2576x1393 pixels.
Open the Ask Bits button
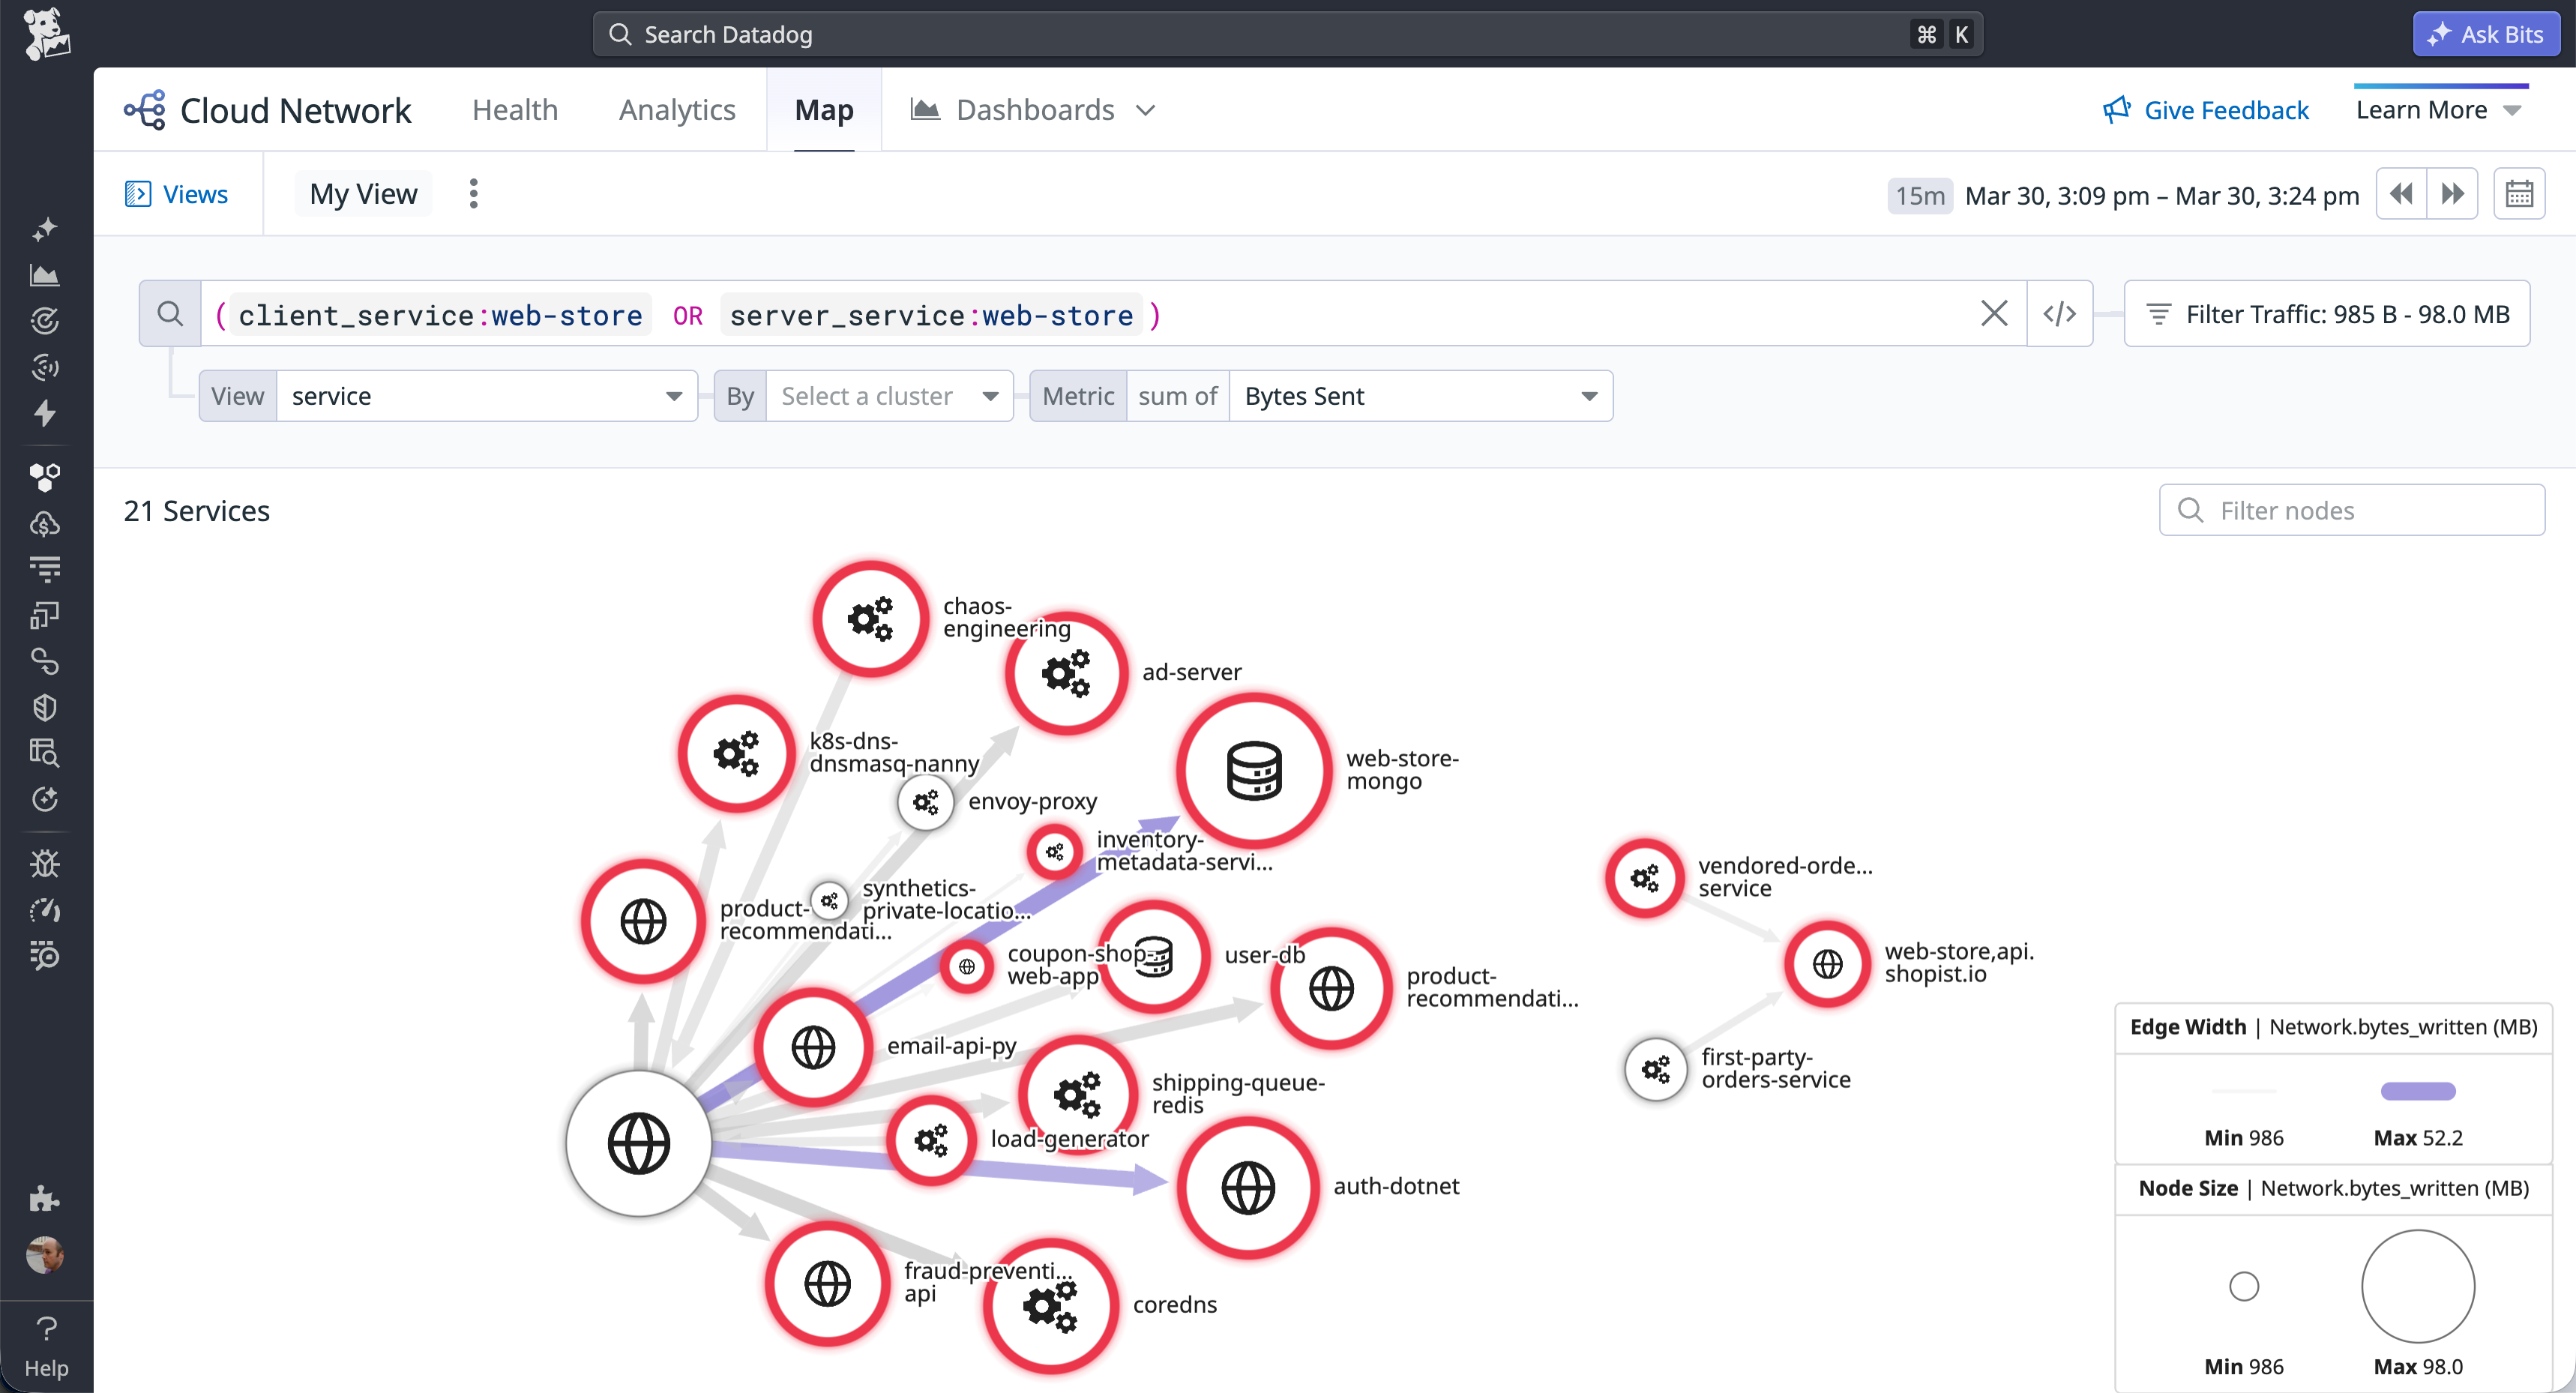coord(2487,33)
